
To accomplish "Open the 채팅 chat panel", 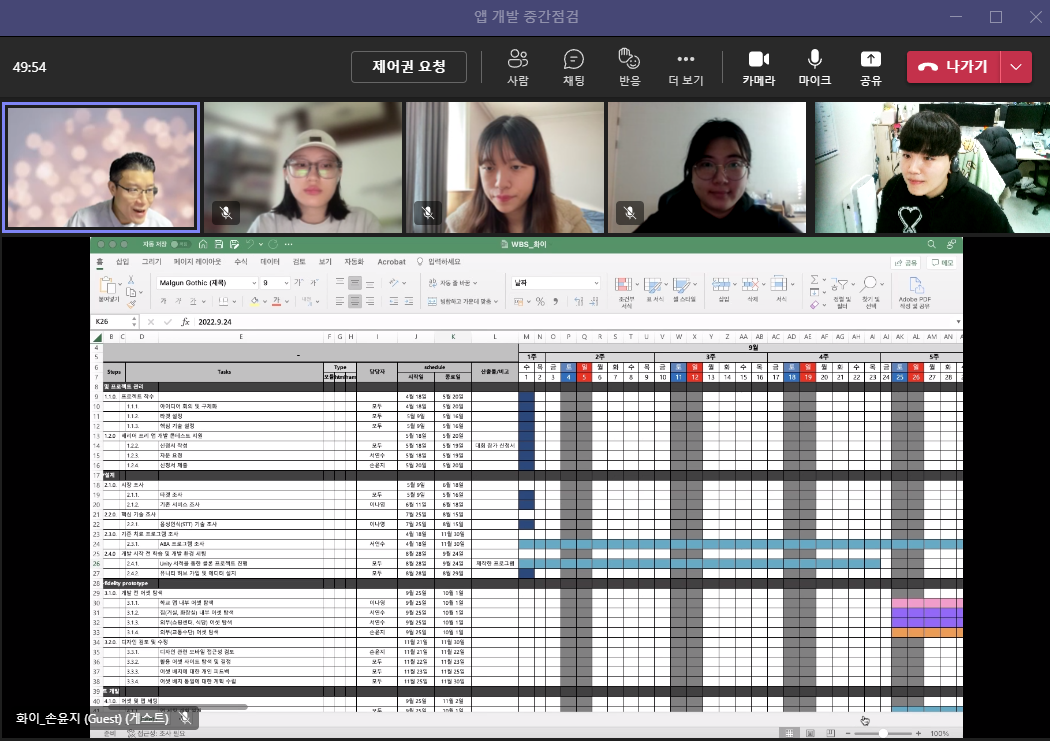I will [x=573, y=67].
